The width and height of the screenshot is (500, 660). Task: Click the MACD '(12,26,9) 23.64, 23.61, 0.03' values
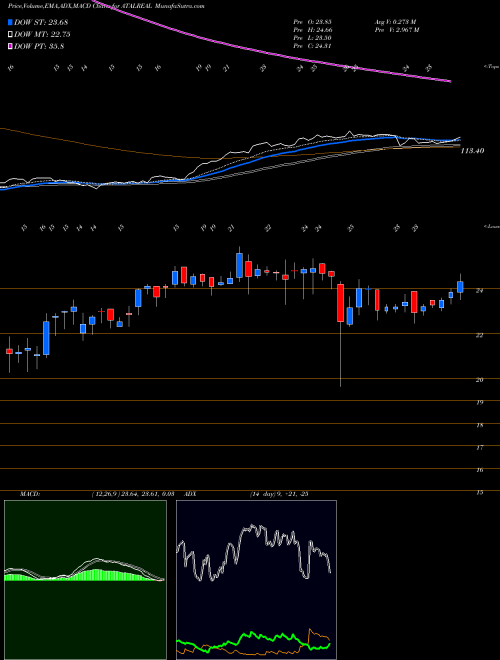tap(133, 494)
